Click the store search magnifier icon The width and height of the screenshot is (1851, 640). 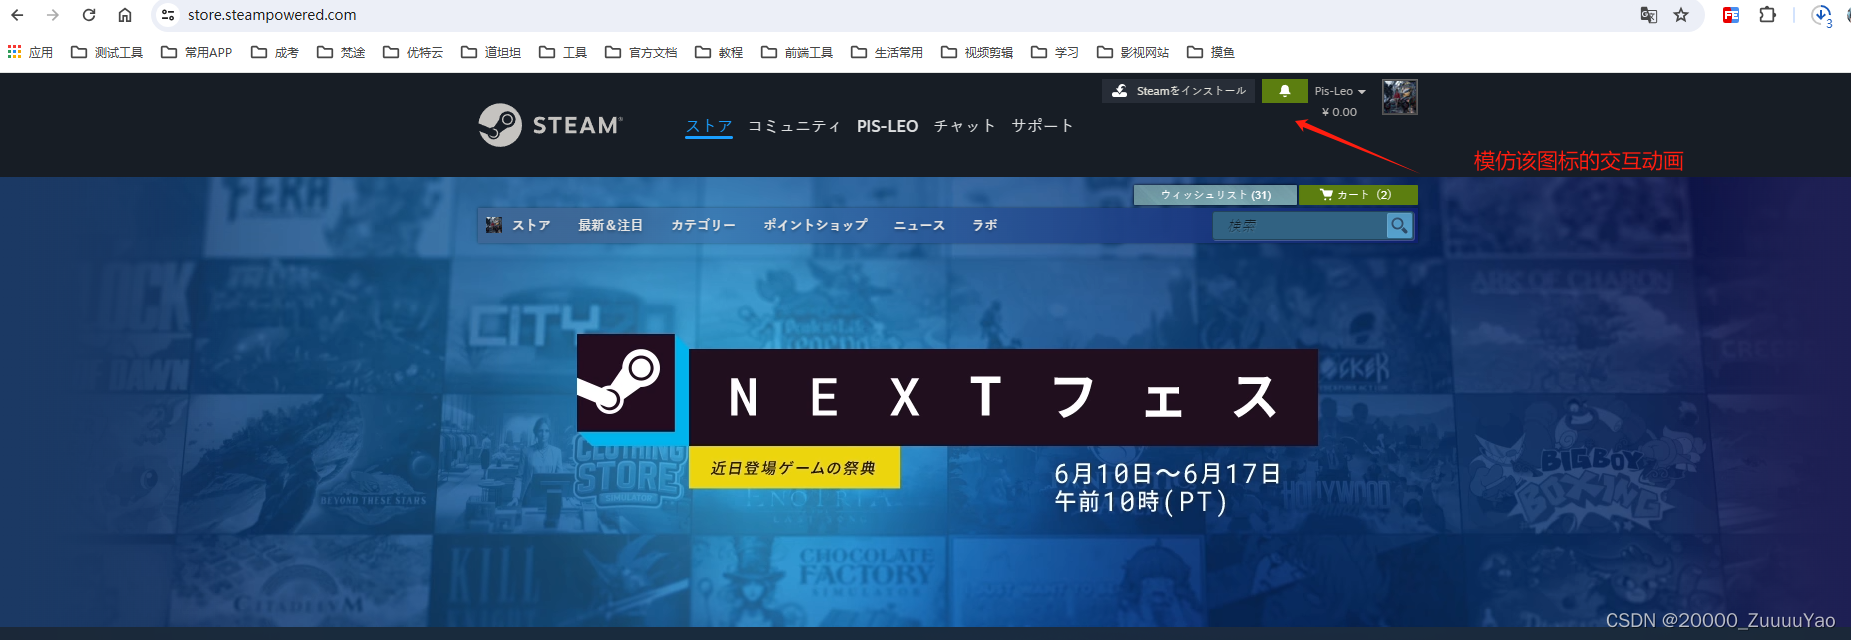click(x=1399, y=226)
